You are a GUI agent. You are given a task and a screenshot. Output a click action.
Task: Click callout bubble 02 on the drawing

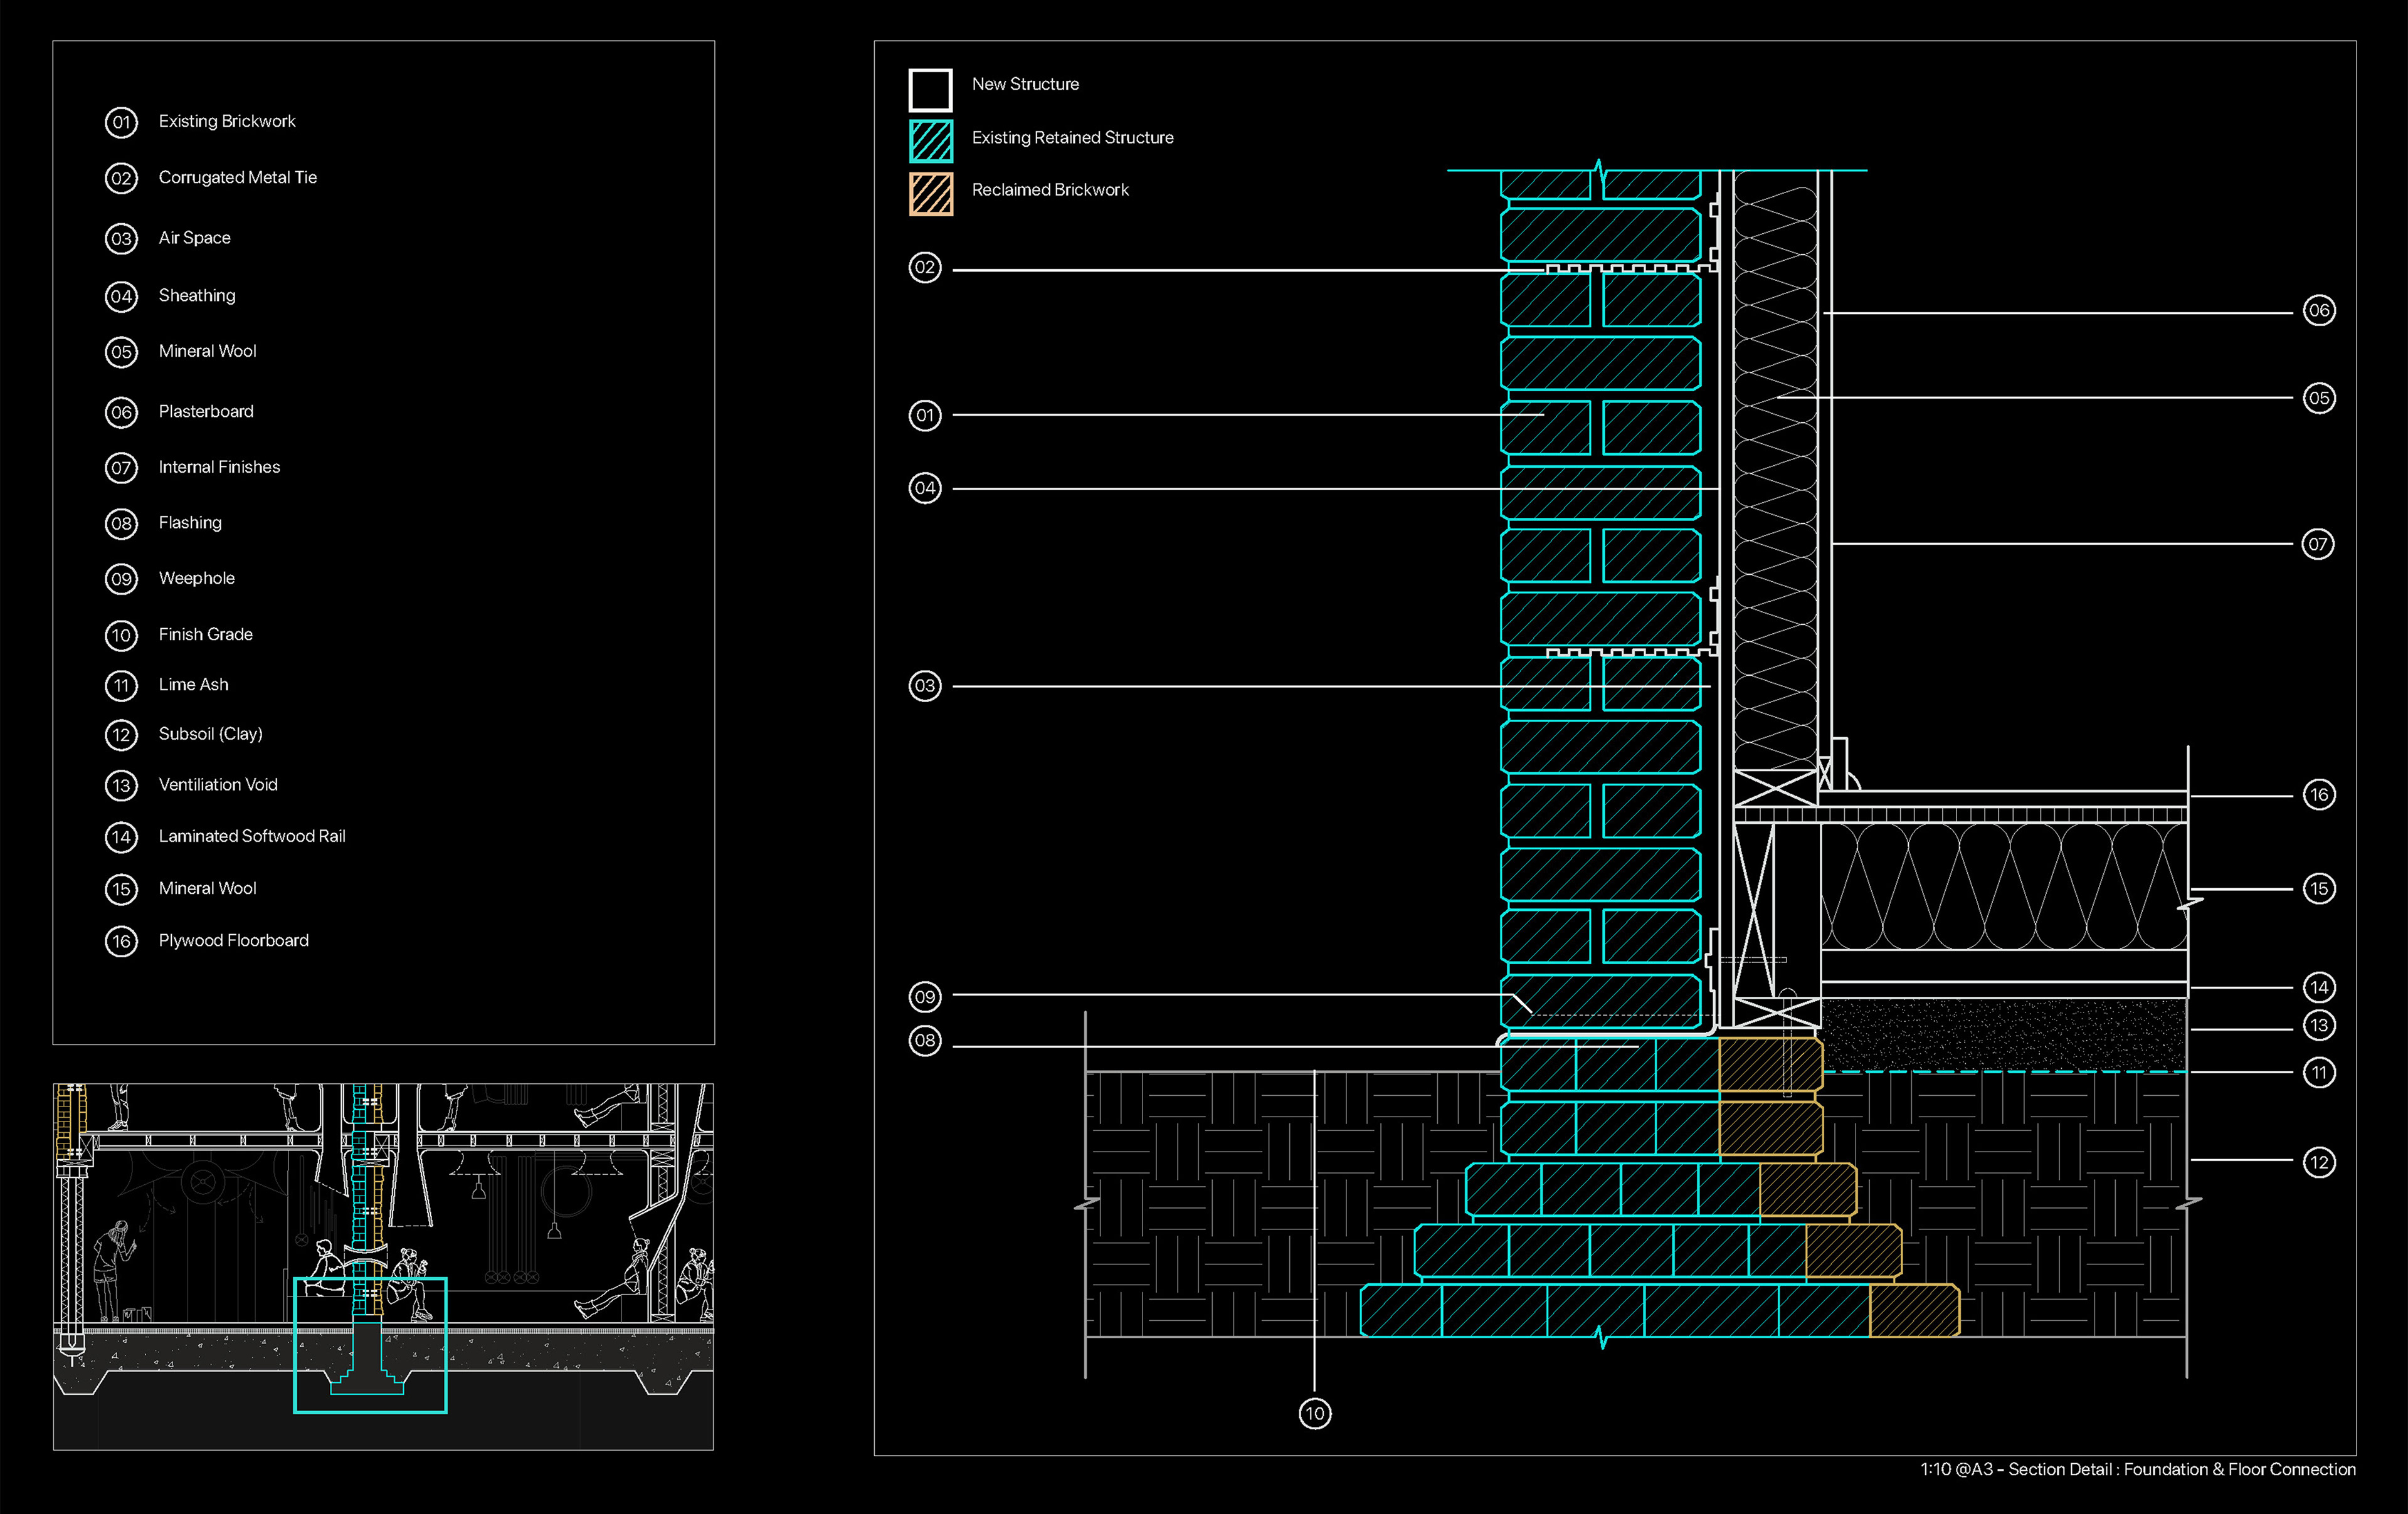tap(925, 268)
